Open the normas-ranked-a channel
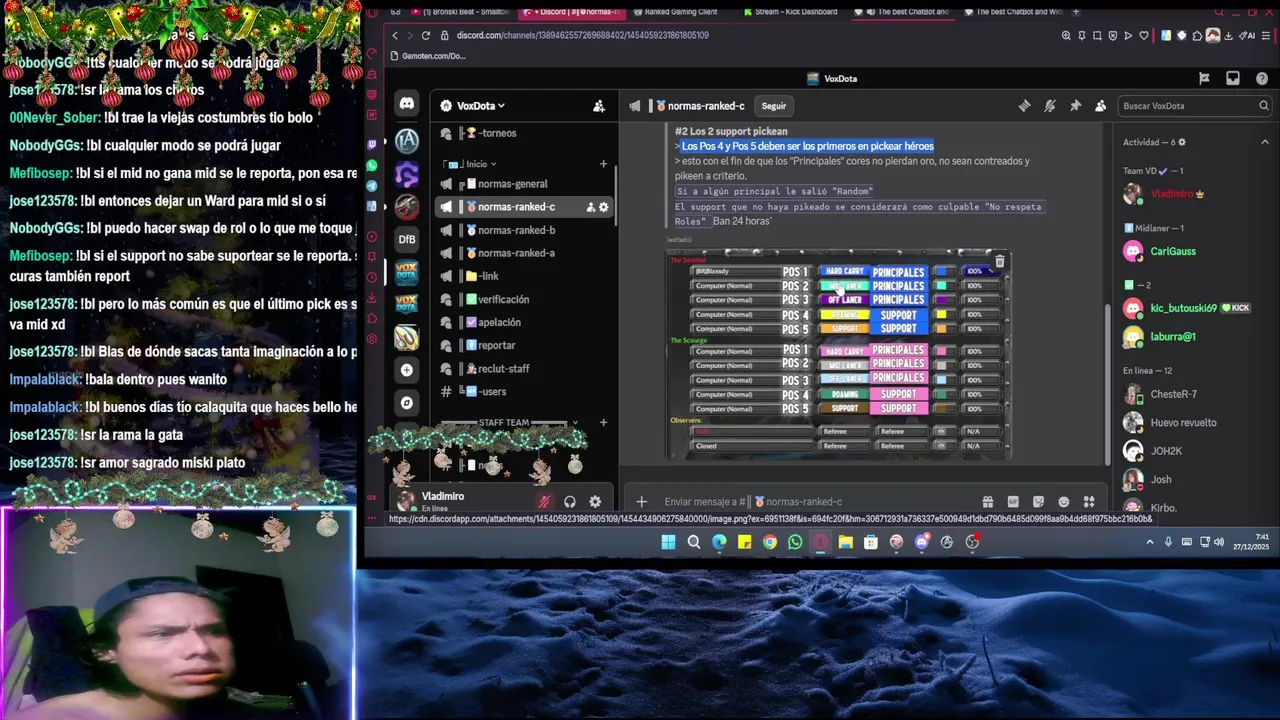Image resolution: width=1280 pixels, height=720 pixels. [x=526, y=253]
